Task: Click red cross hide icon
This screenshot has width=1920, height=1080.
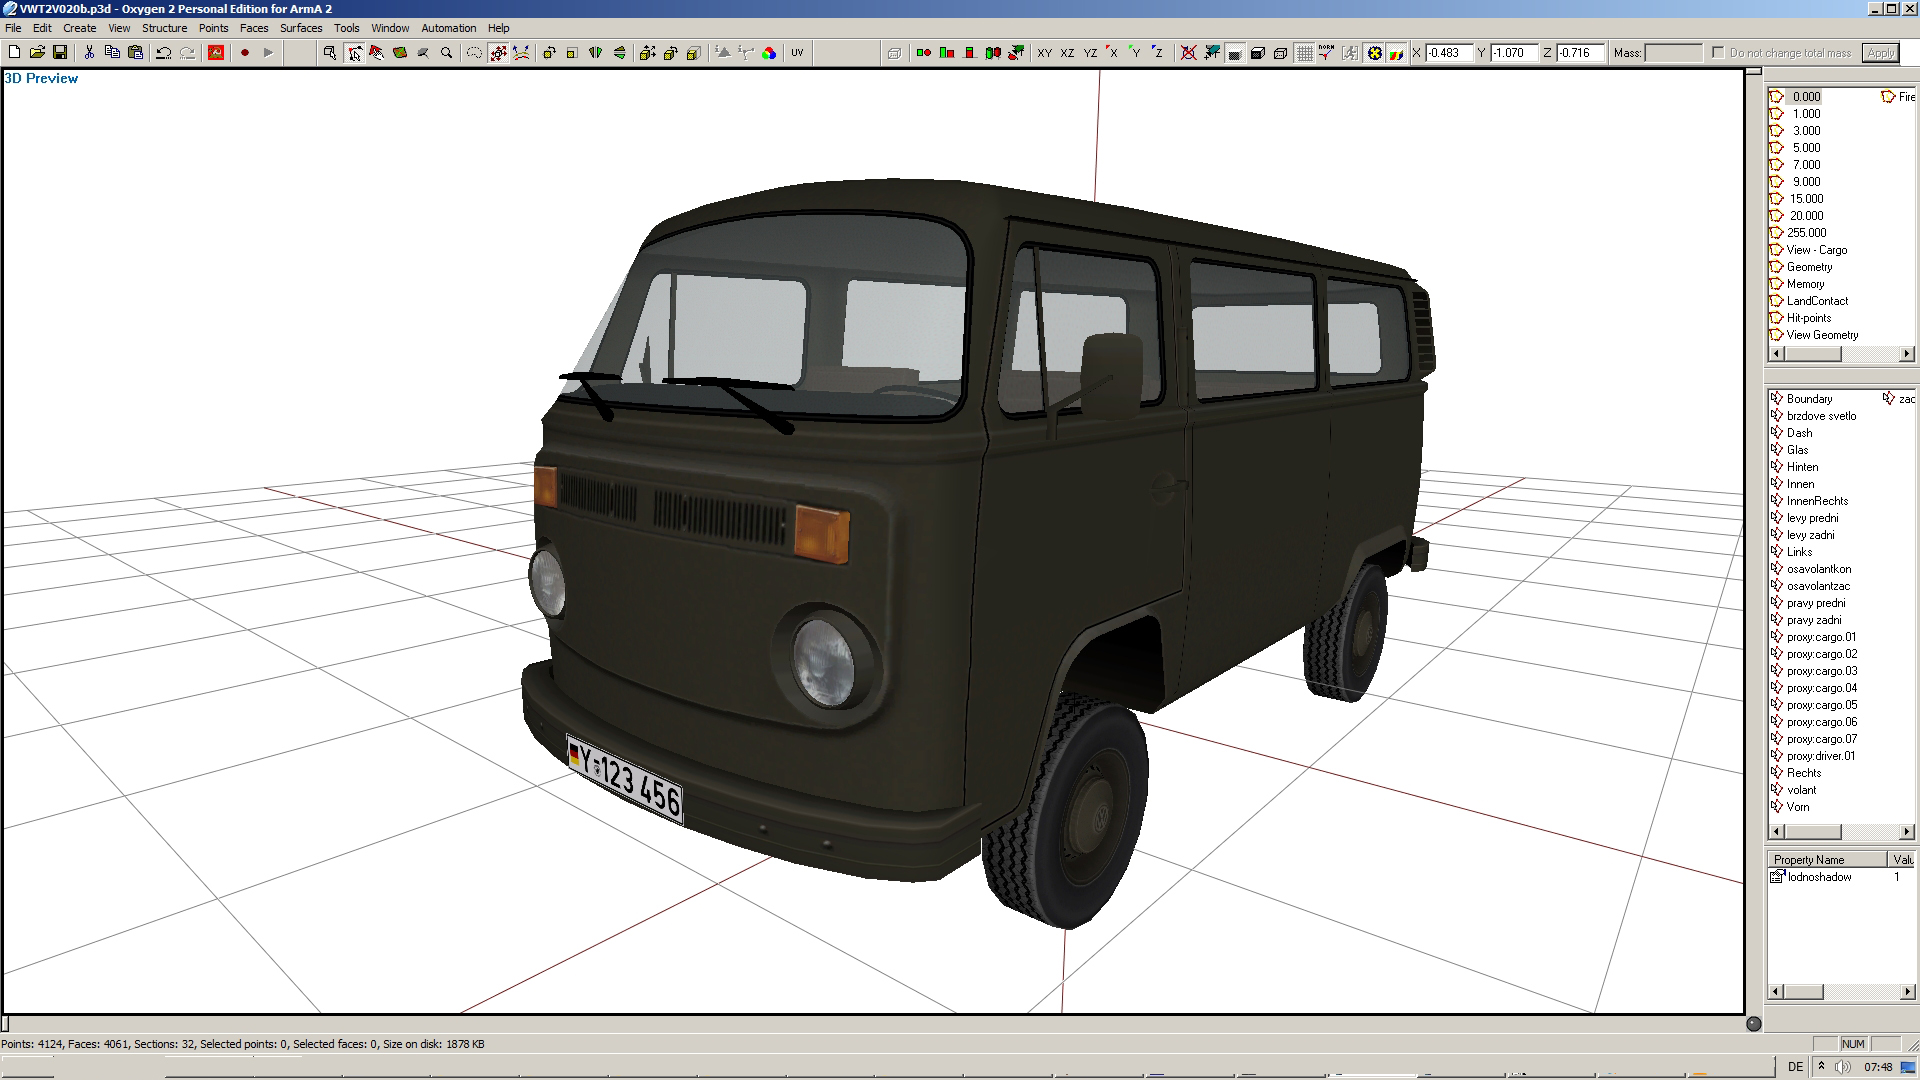Action: [x=1188, y=53]
